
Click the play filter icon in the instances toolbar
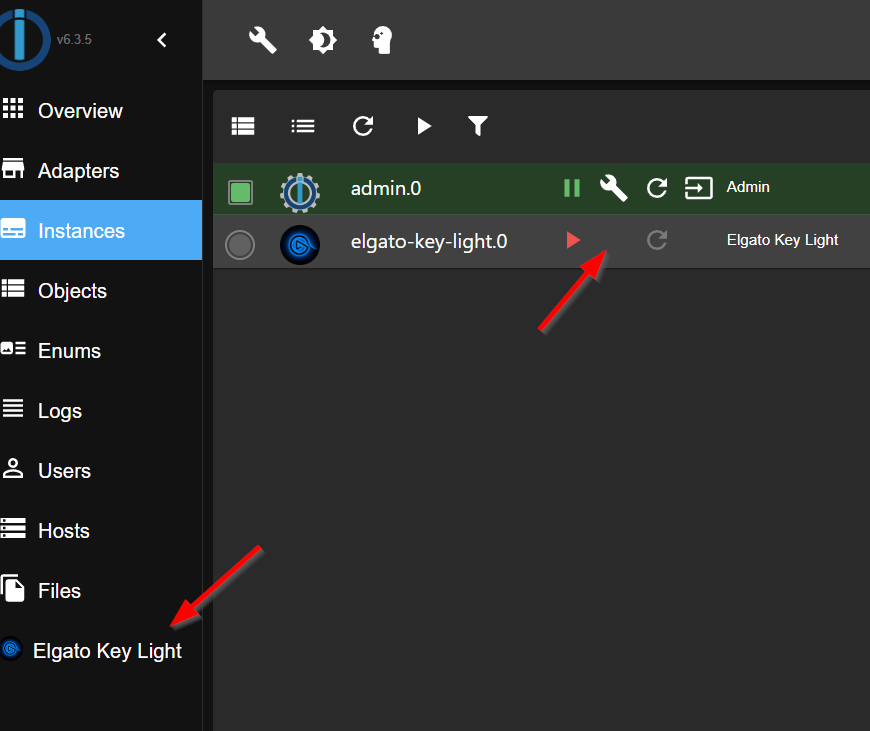(424, 126)
